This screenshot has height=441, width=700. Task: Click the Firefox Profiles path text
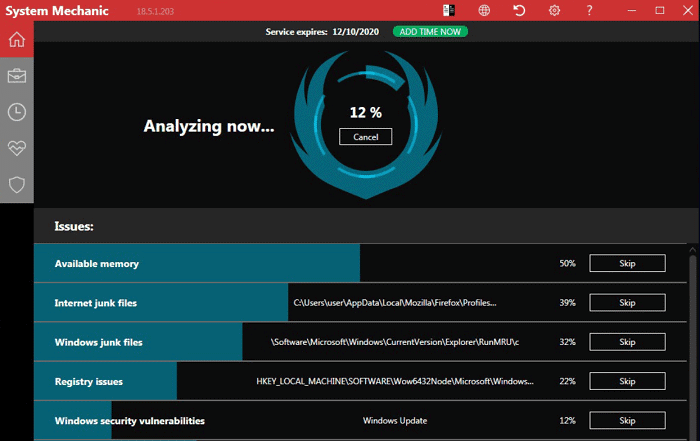click(395, 303)
